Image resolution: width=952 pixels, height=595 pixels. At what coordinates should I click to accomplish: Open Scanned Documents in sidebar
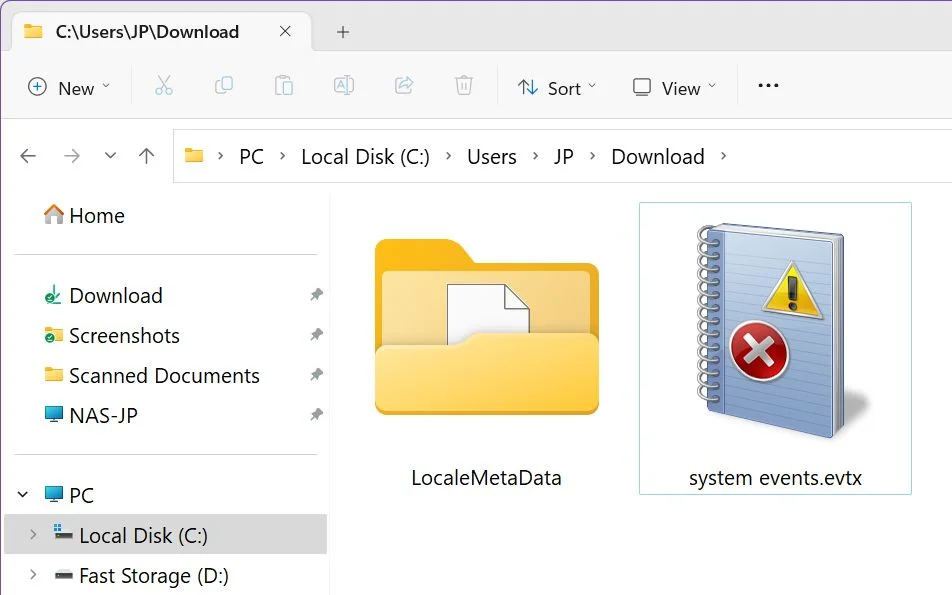(x=152, y=376)
